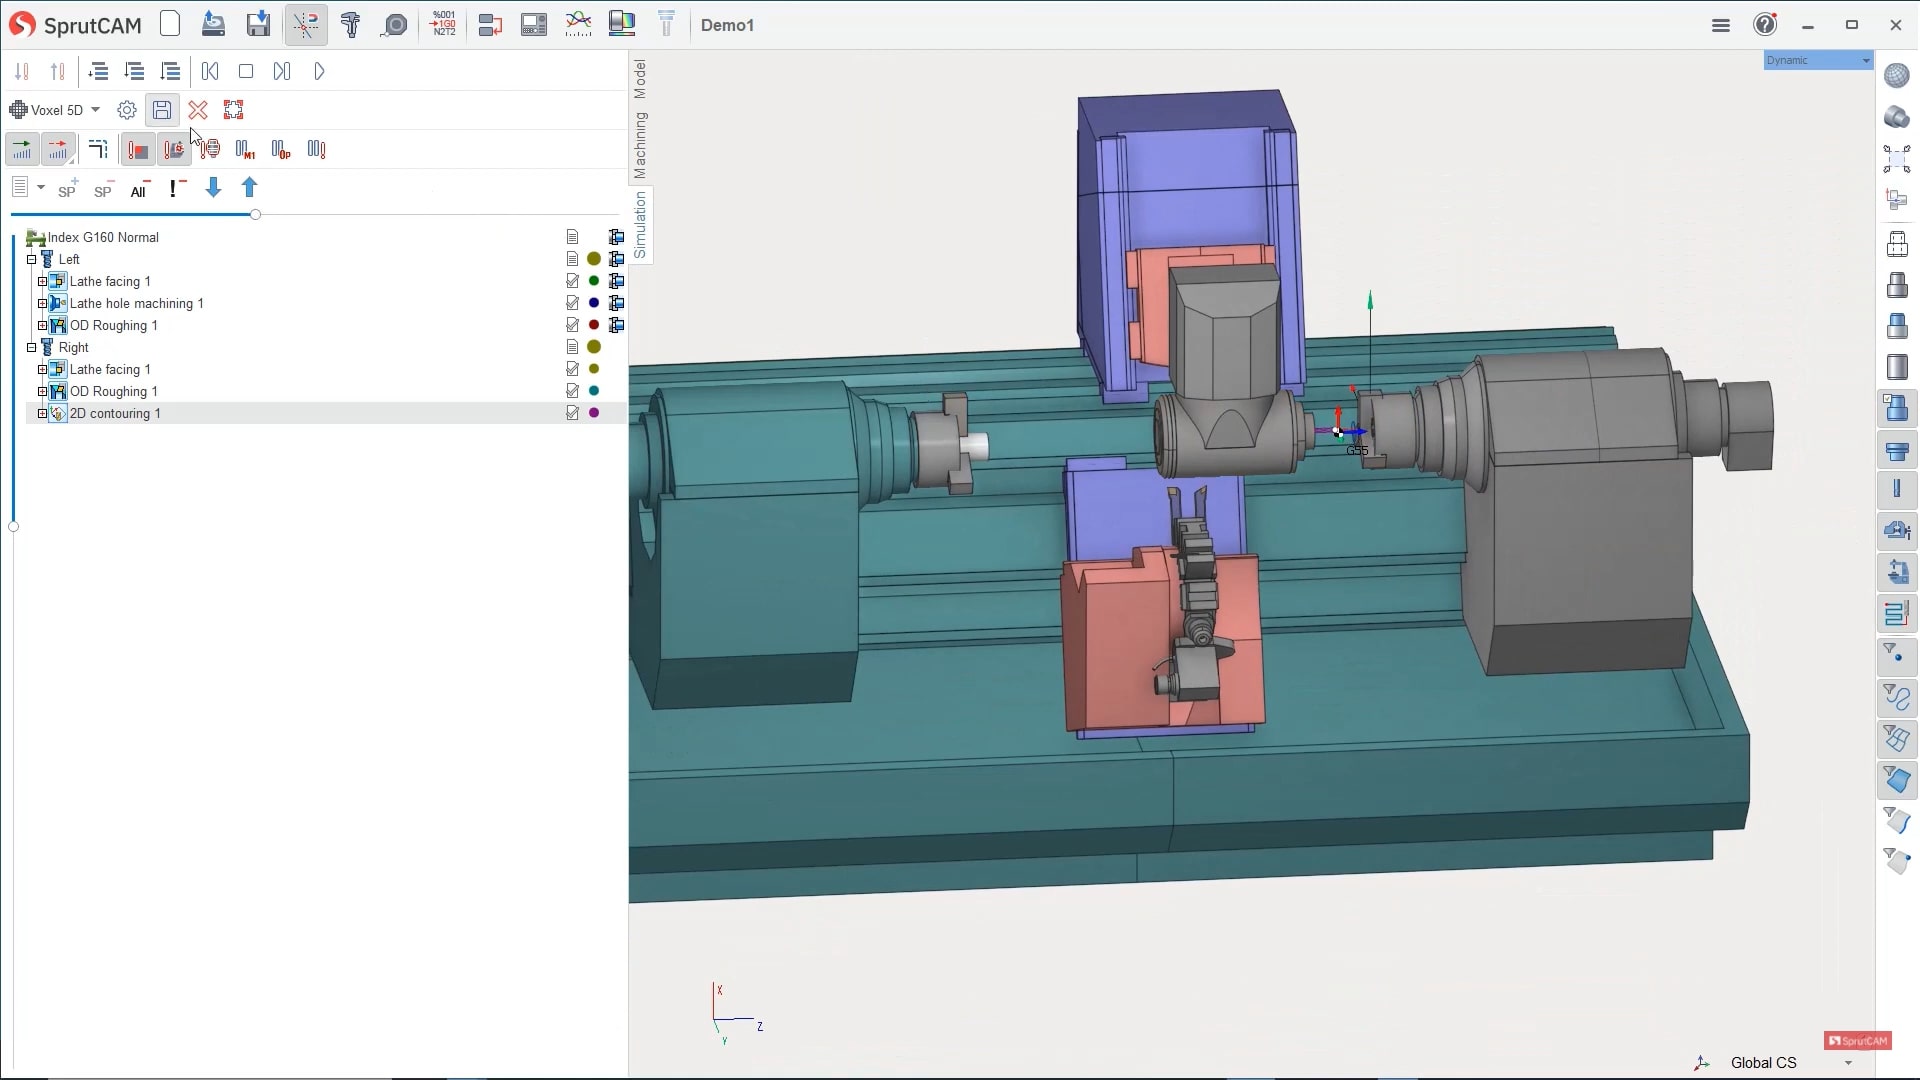Click the Save project floppy icon in top toolbar
This screenshot has height=1080, width=1920.
coord(258,24)
